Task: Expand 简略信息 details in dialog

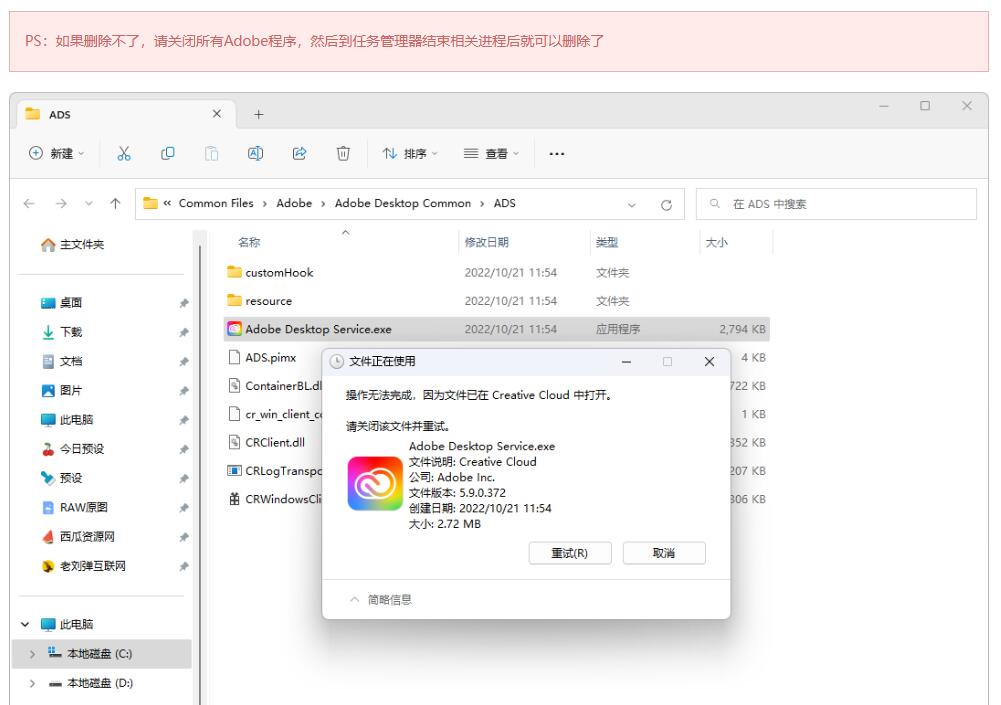Action: pos(381,600)
